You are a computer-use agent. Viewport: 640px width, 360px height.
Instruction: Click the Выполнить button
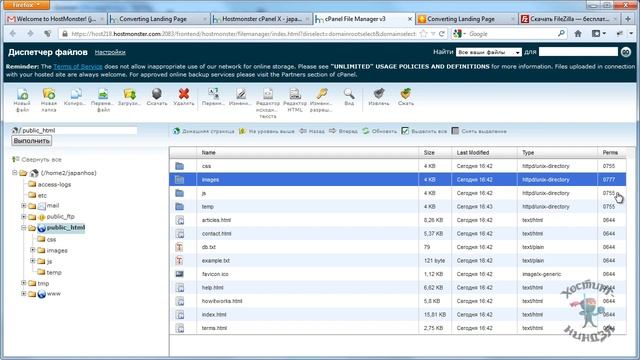click(31, 140)
